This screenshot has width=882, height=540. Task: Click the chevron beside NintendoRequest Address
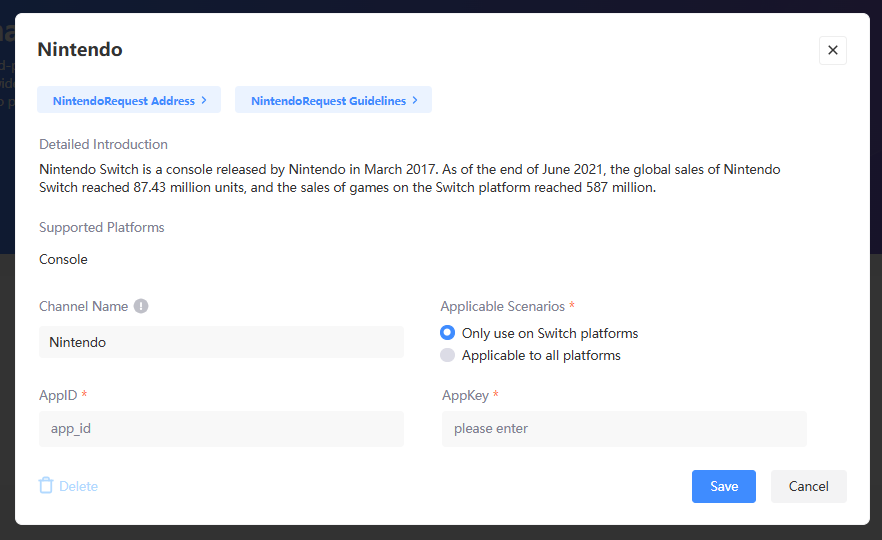point(204,100)
